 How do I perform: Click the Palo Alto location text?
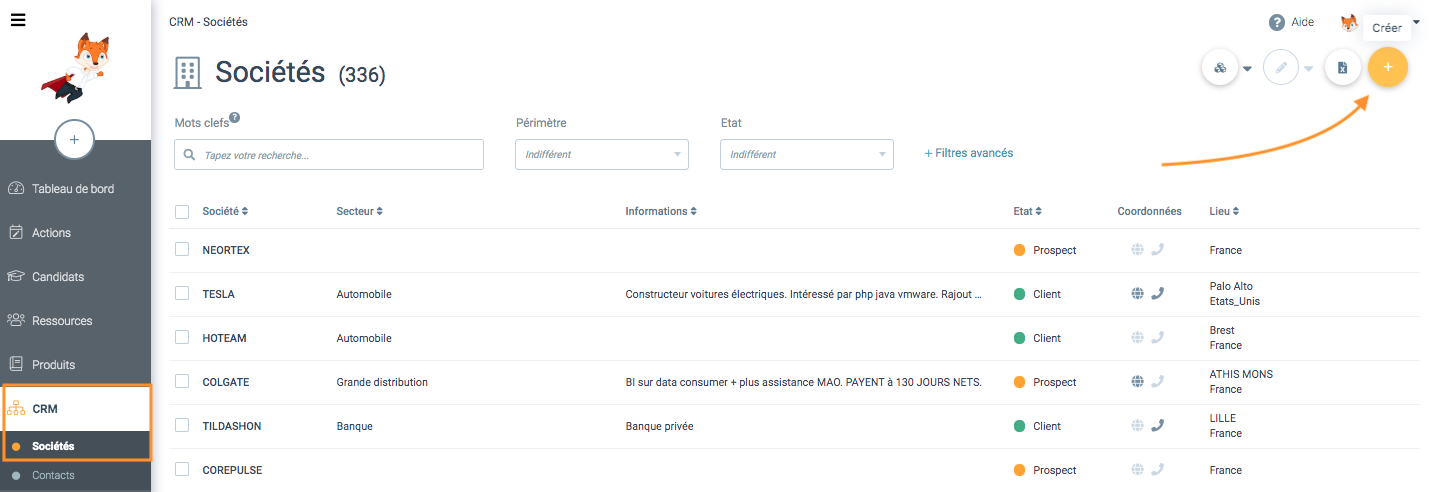pyautogui.click(x=1231, y=286)
